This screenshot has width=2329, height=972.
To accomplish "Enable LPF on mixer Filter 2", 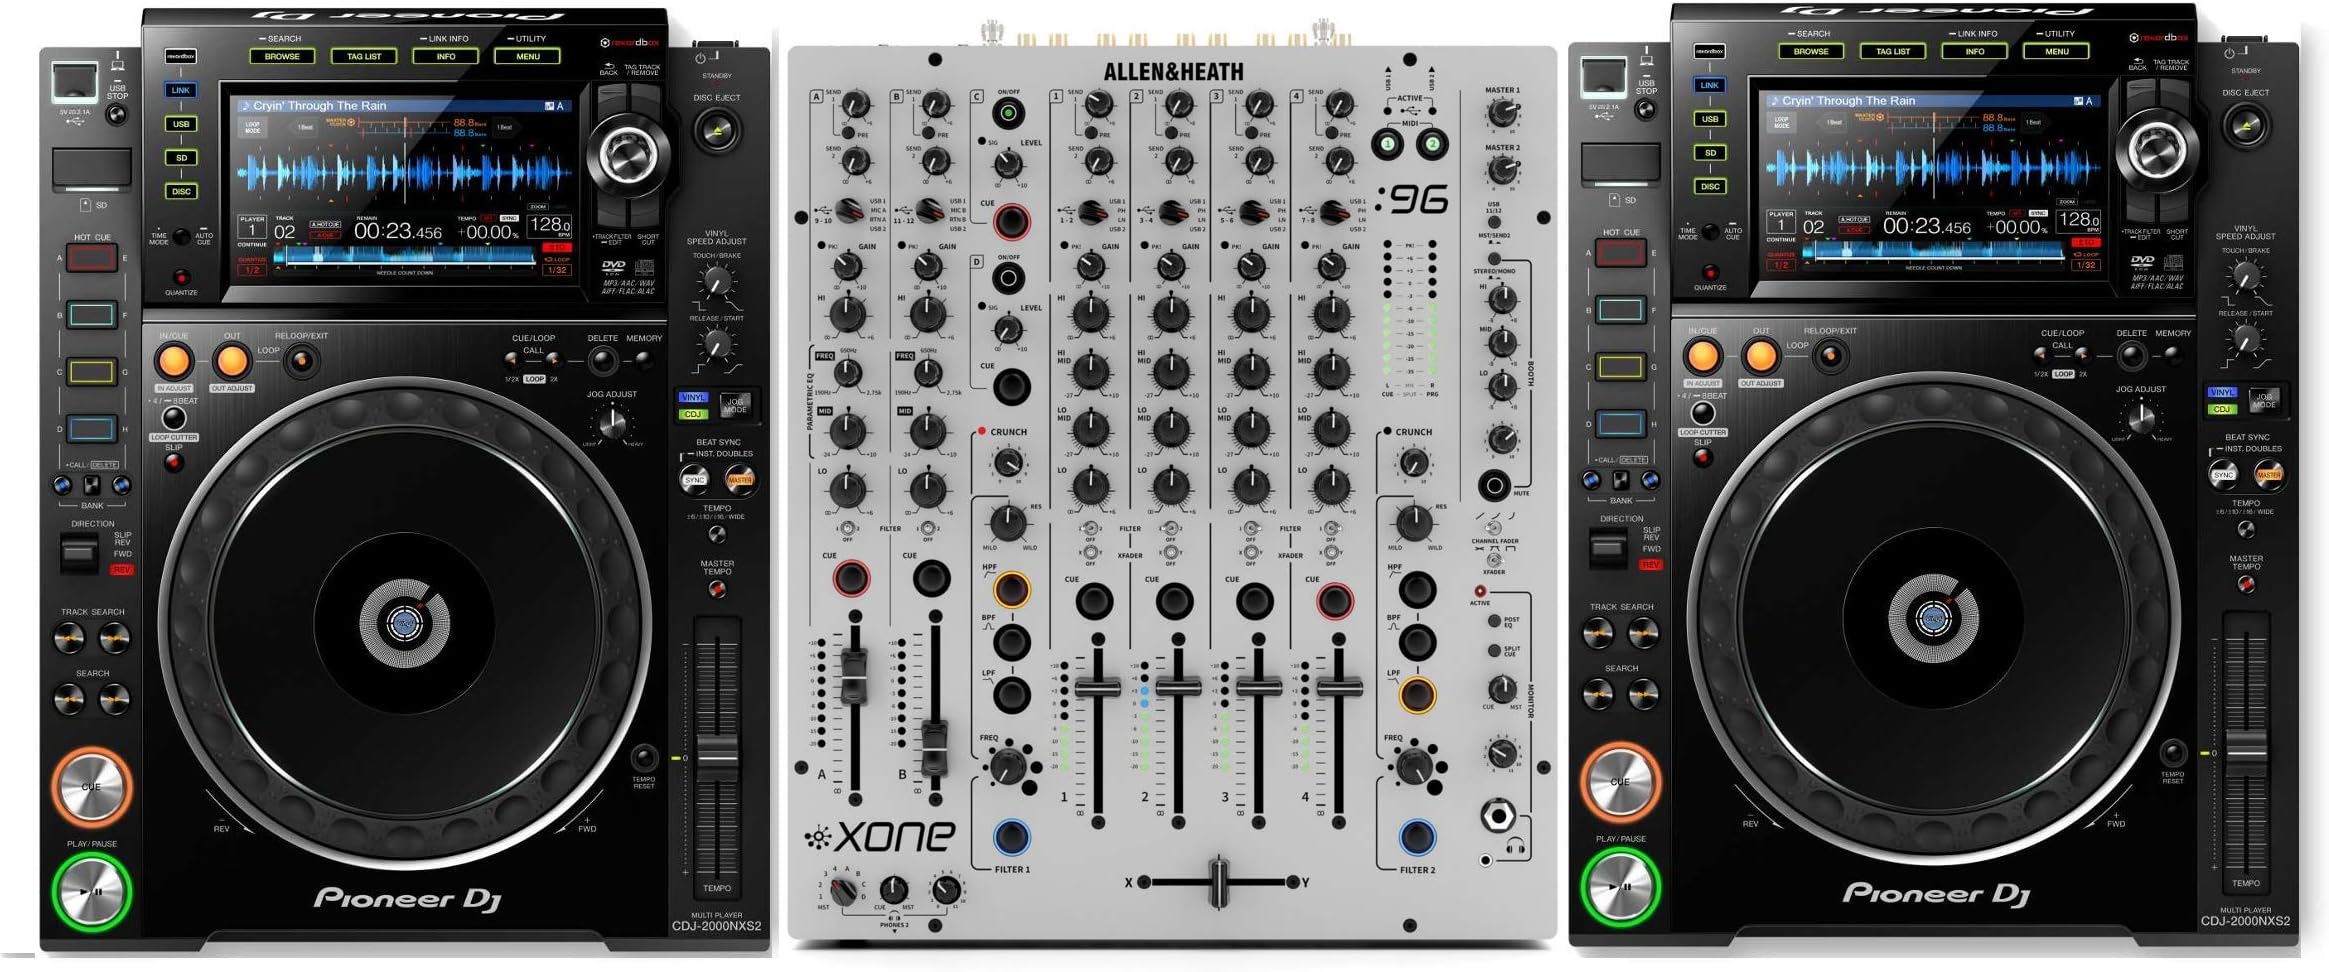I will [1417, 694].
